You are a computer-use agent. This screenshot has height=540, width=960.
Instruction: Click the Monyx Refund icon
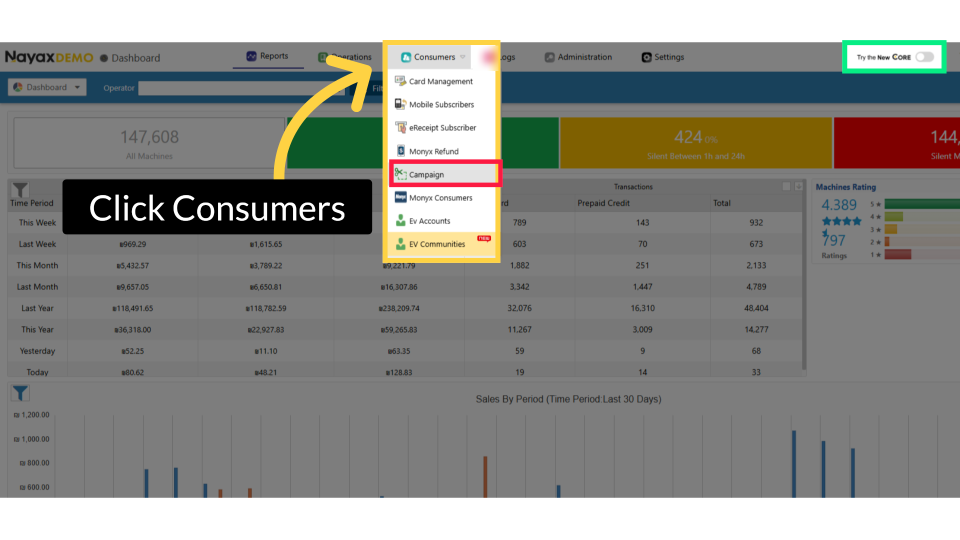pos(400,151)
